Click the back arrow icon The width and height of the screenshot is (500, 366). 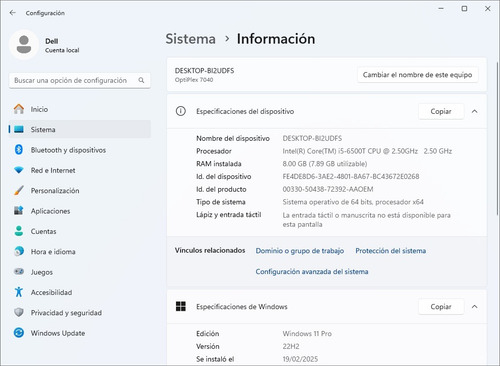(13, 13)
